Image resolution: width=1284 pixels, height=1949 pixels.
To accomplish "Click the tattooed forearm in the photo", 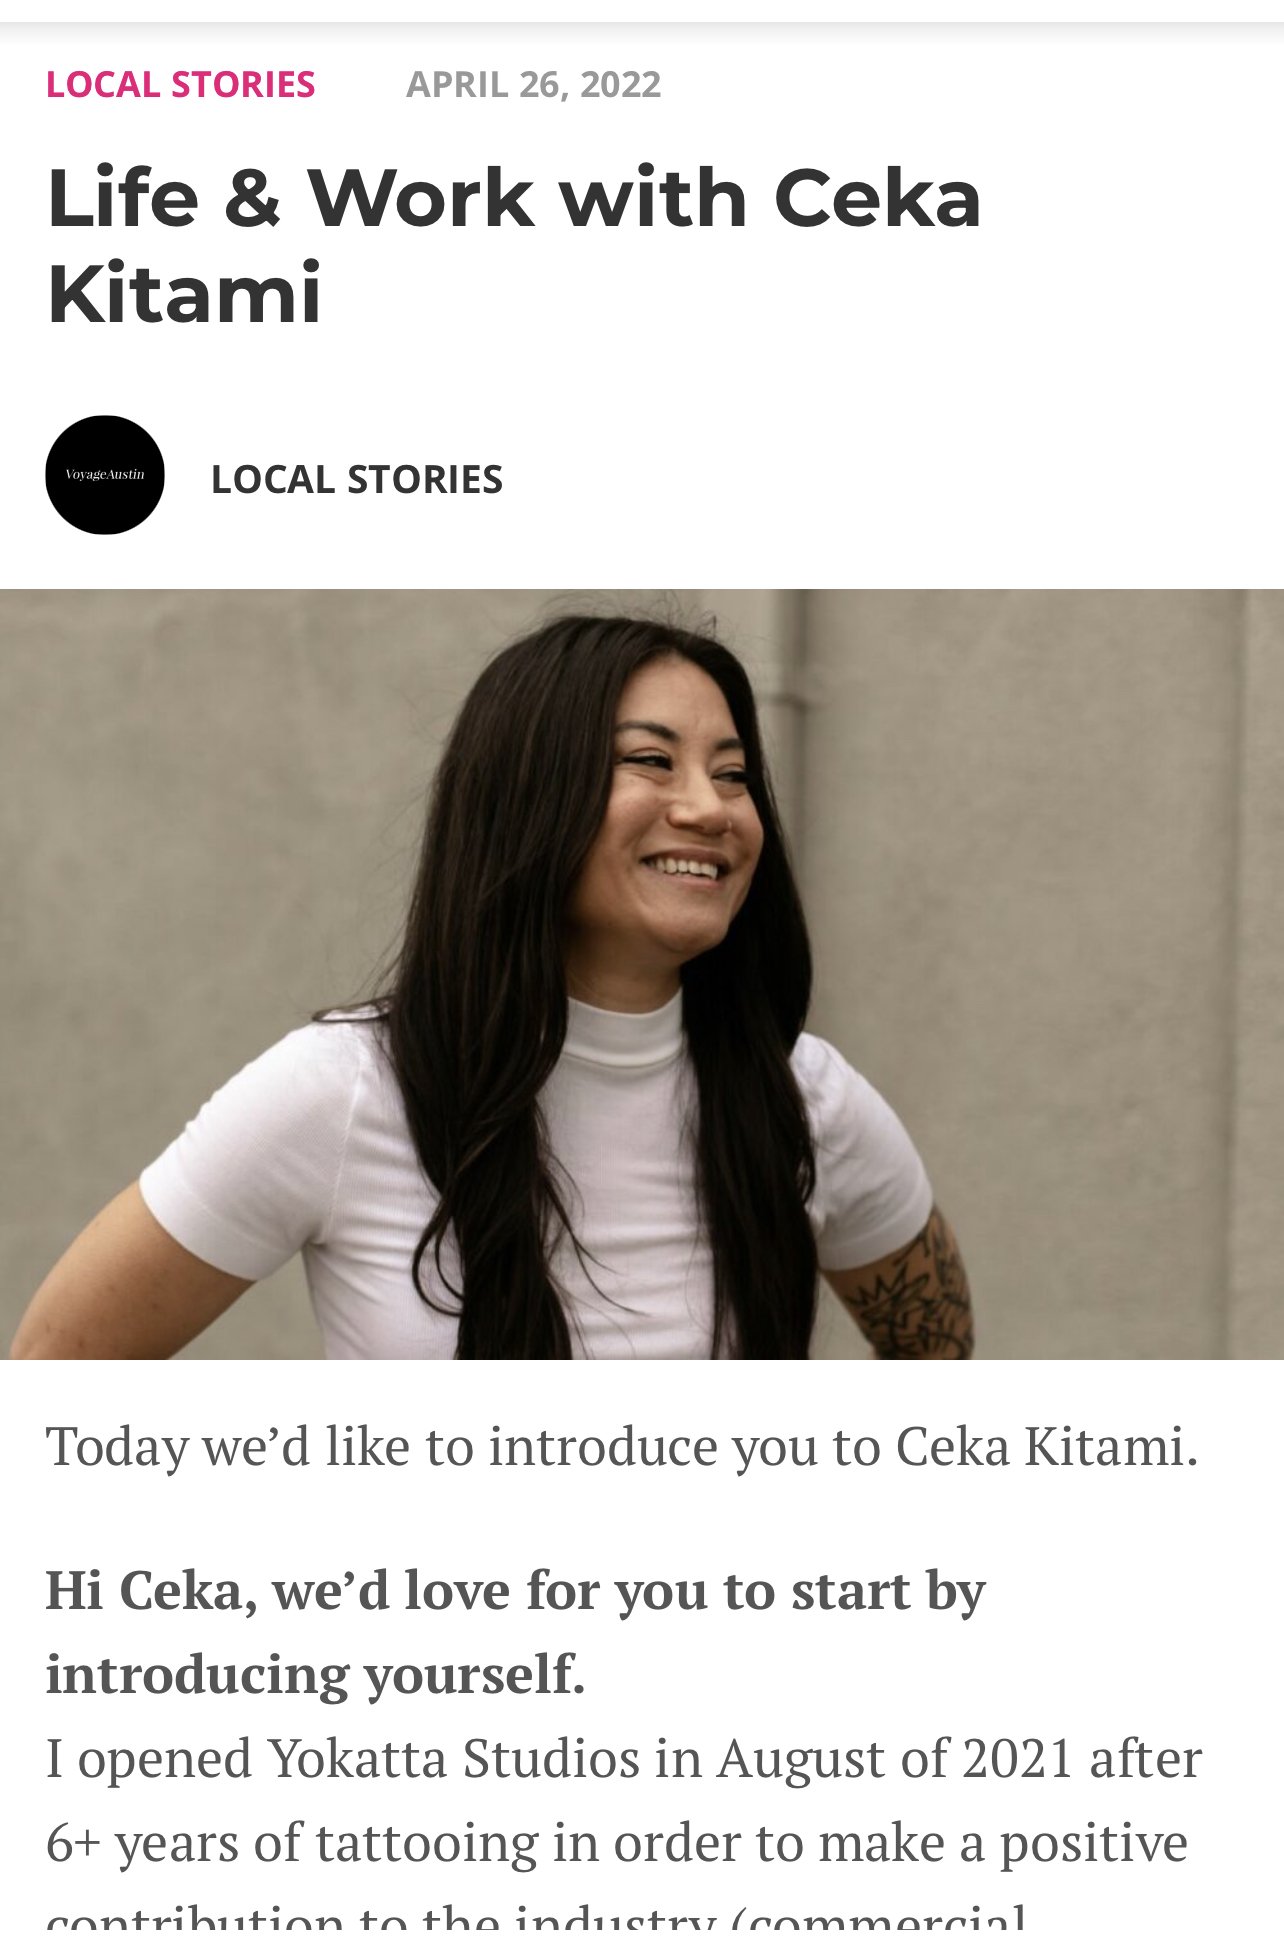I will (x=905, y=1290).
